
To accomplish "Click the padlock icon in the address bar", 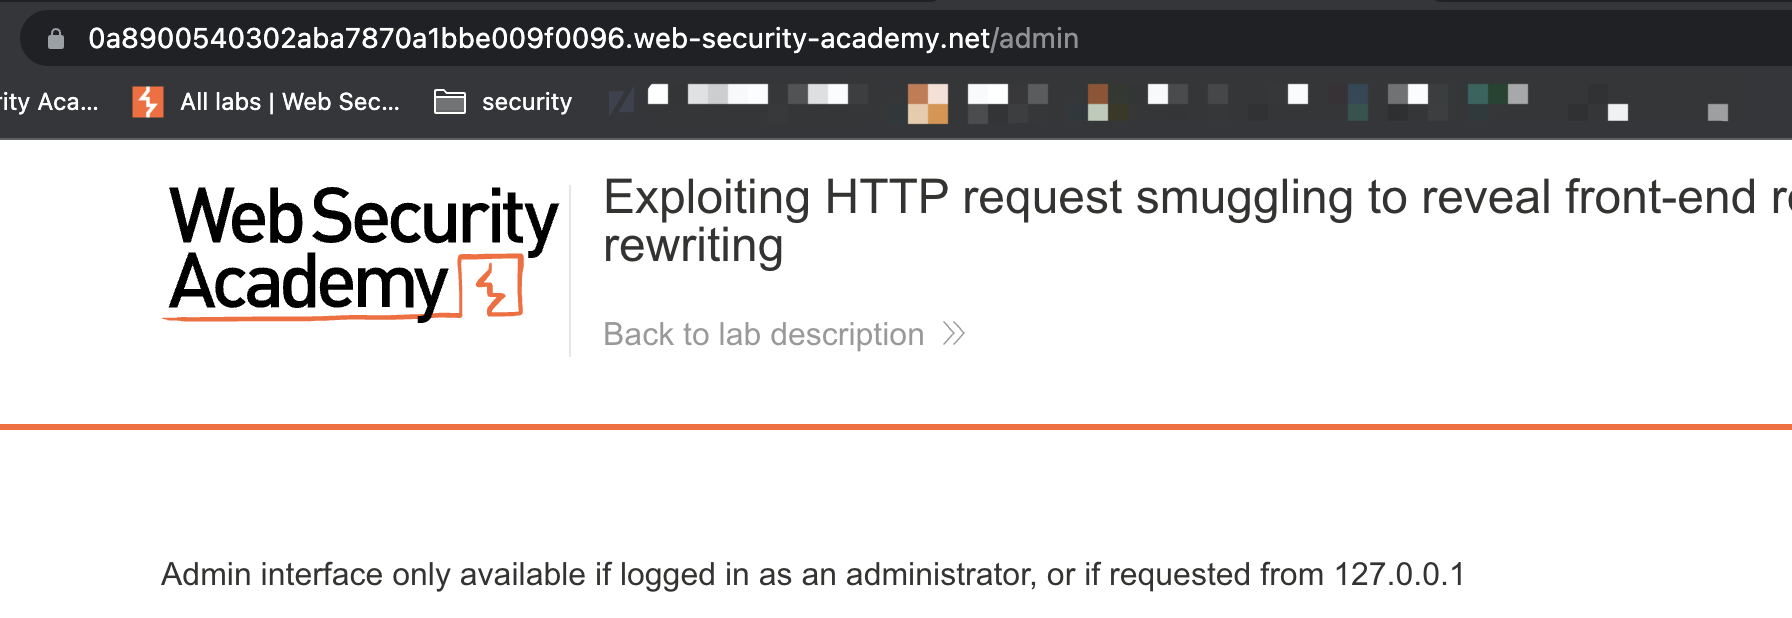I will pos(56,39).
